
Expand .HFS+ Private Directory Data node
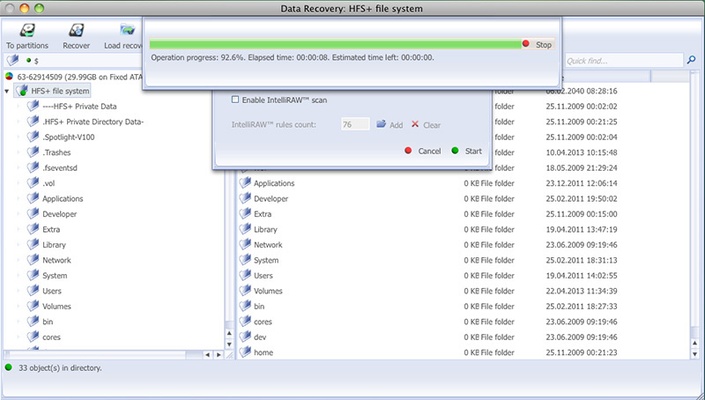pyautogui.click(x=18, y=121)
